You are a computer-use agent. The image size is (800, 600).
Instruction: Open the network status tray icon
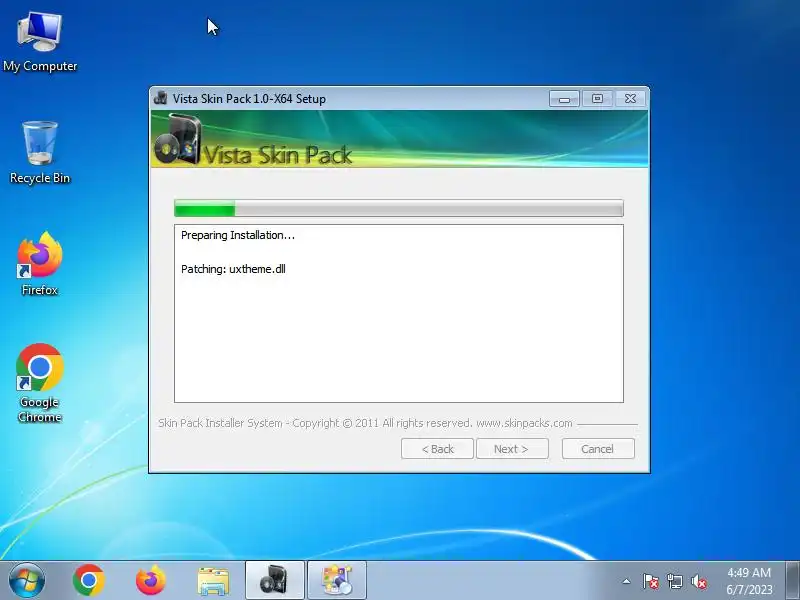(674, 581)
